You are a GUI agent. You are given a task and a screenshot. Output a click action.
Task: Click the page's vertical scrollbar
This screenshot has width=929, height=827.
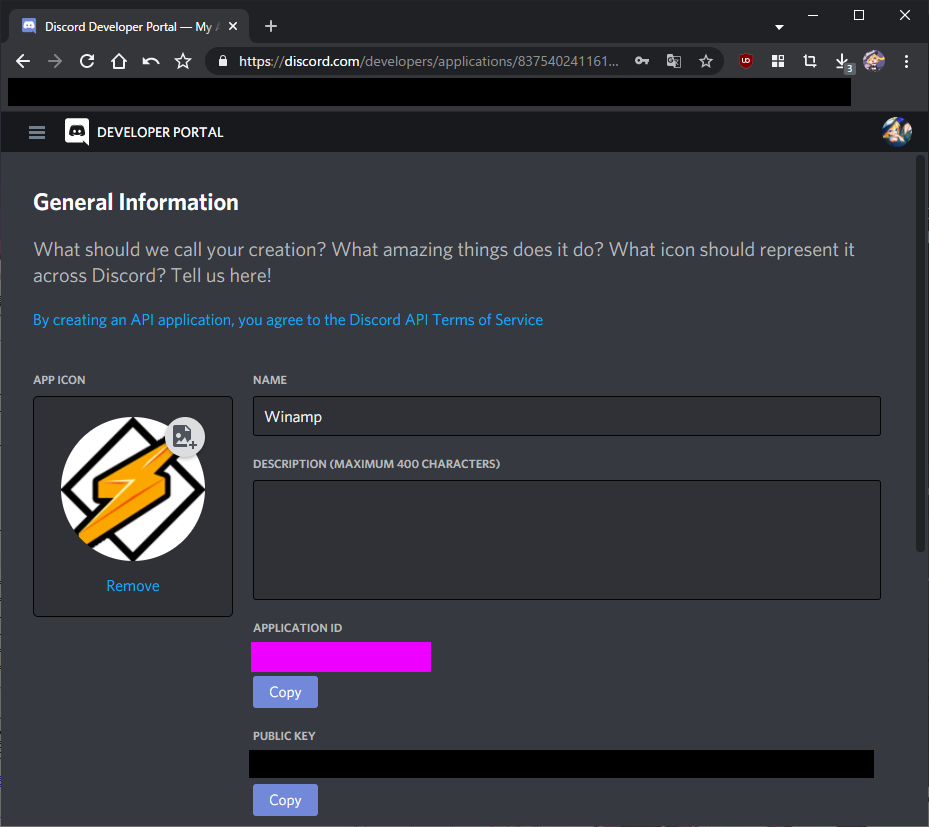[x=920, y=354]
